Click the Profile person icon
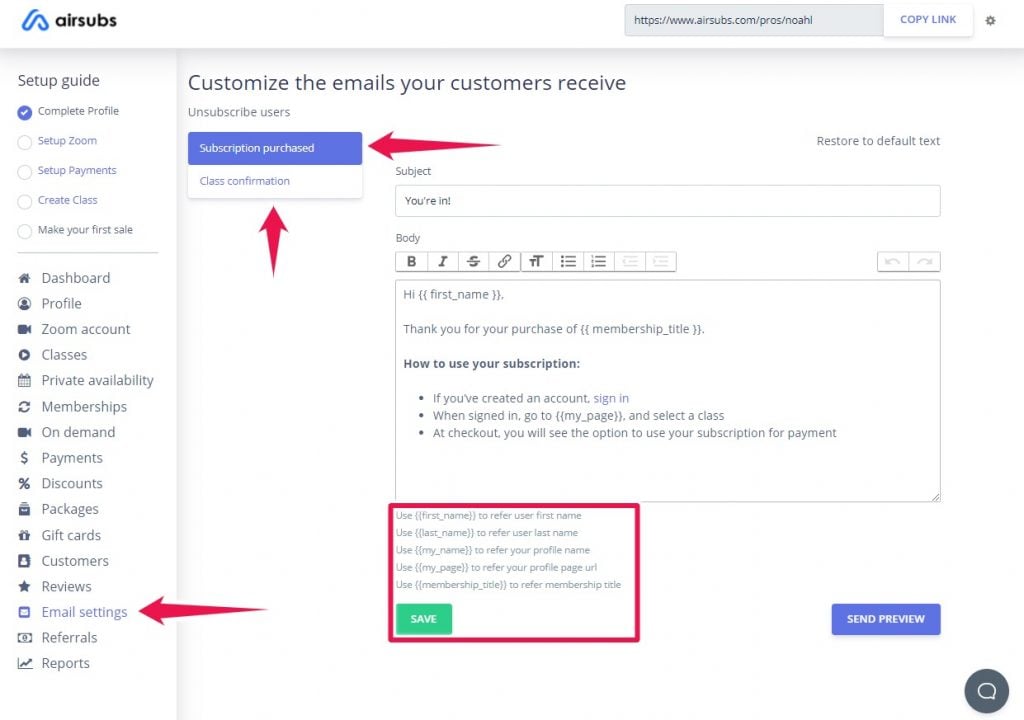The height and width of the screenshot is (720, 1024). [24, 304]
